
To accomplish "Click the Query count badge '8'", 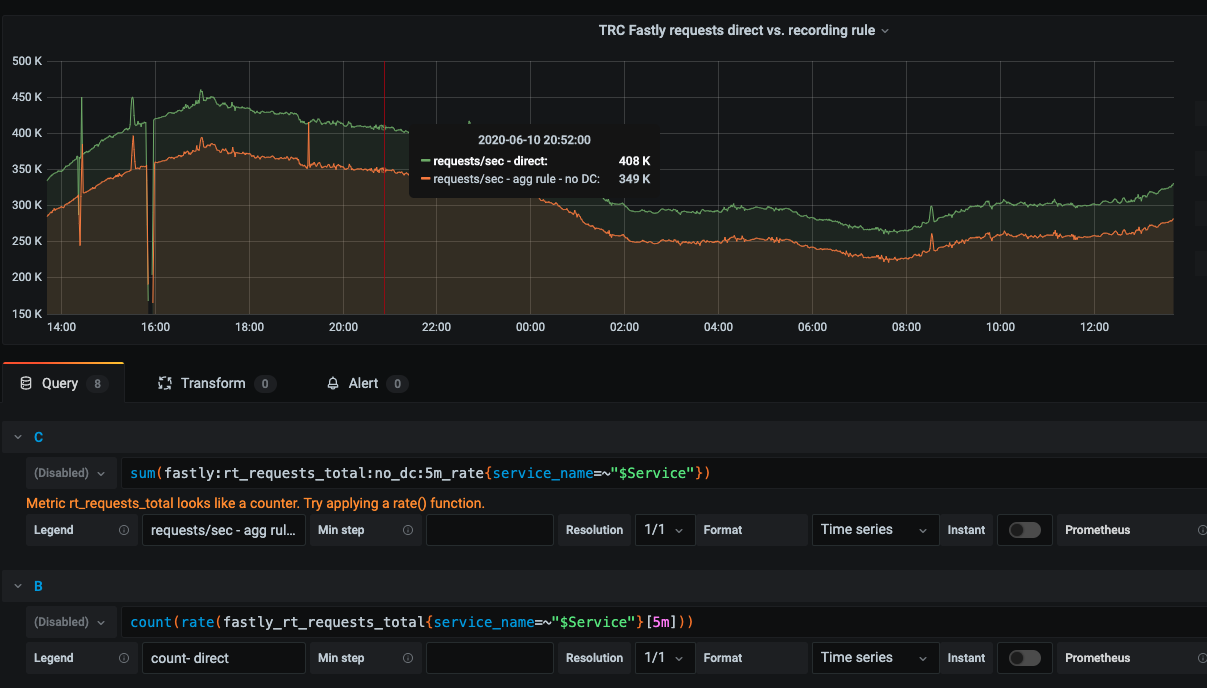I will coord(97,383).
